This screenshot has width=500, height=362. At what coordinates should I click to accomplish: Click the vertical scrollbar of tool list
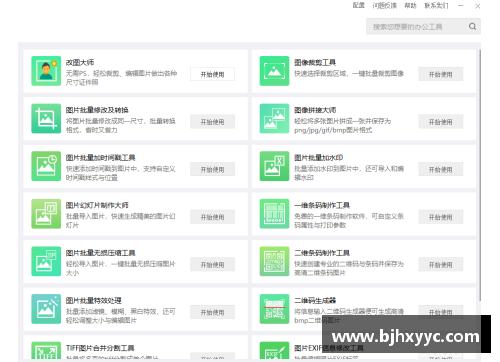point(480,175)
